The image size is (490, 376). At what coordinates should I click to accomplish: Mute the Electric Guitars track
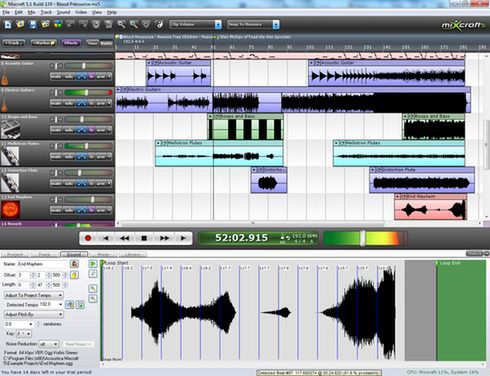(x=56, y=103)
